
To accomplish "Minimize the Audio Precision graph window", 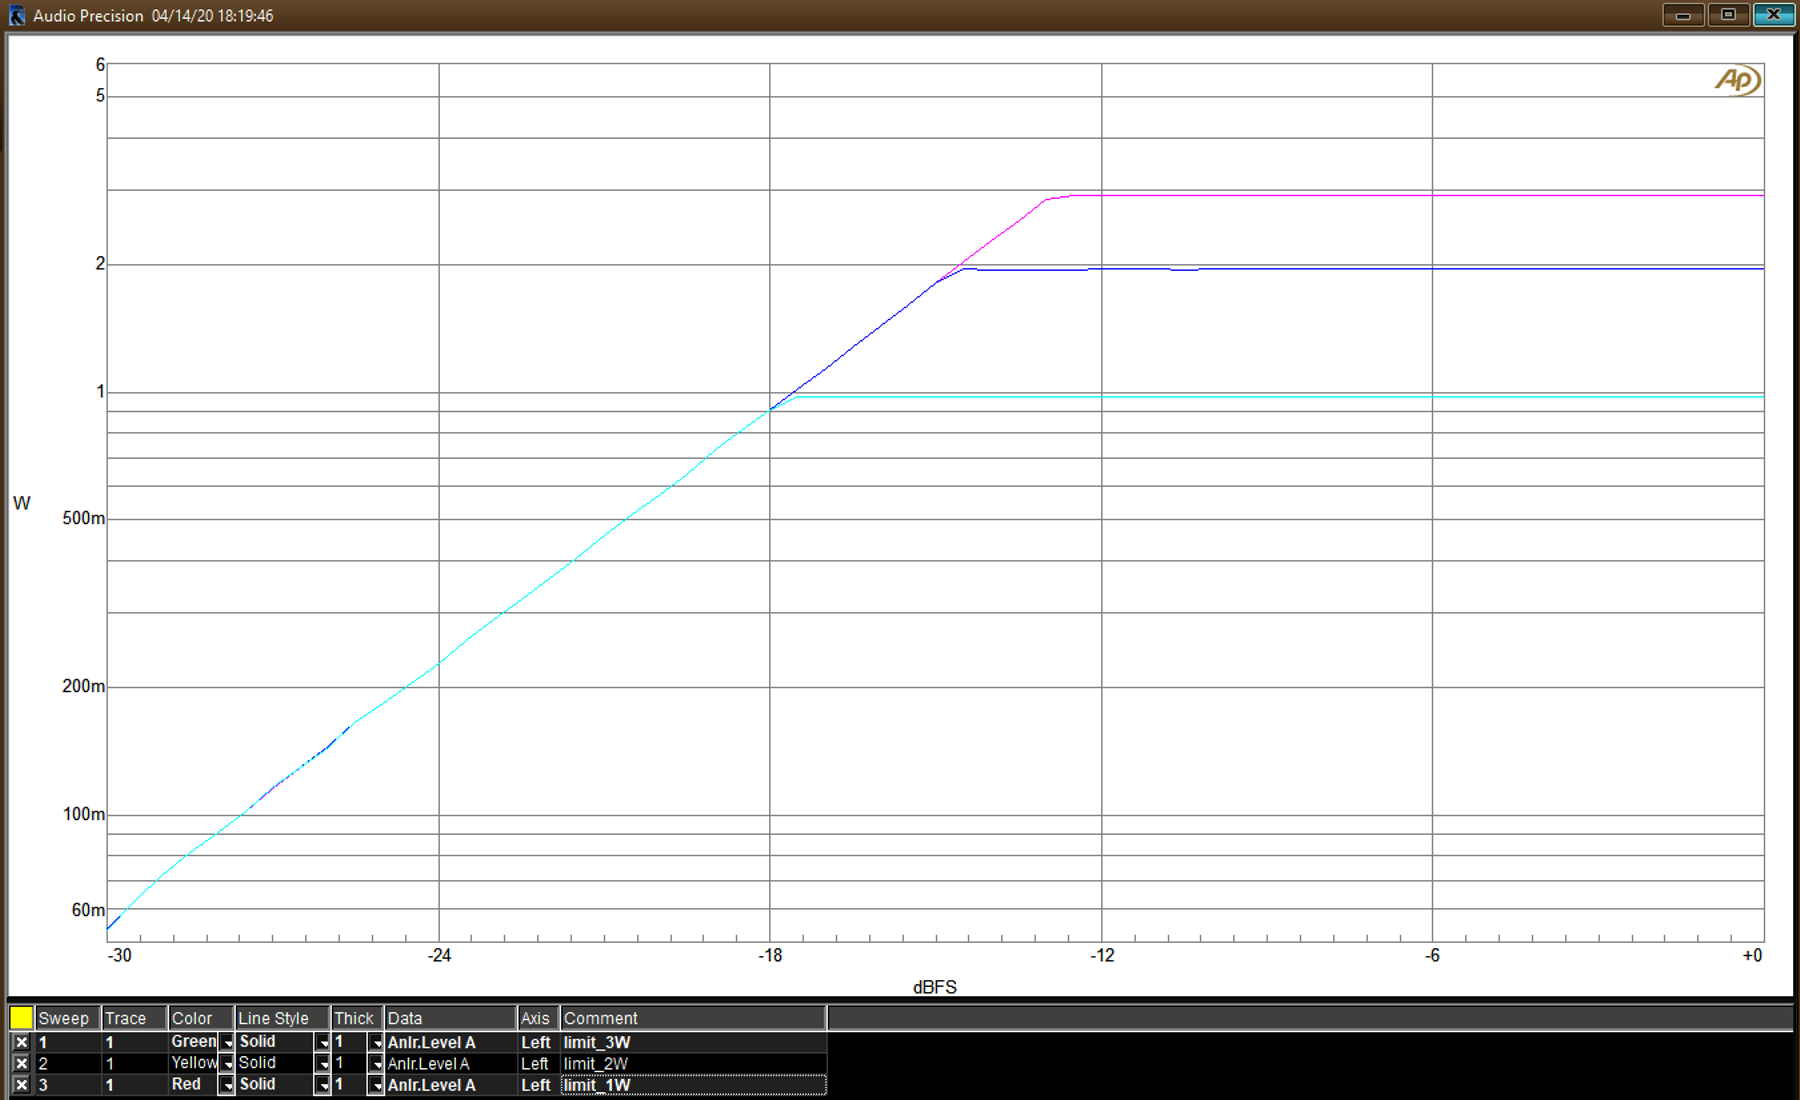I will [x=1683, y=15].
